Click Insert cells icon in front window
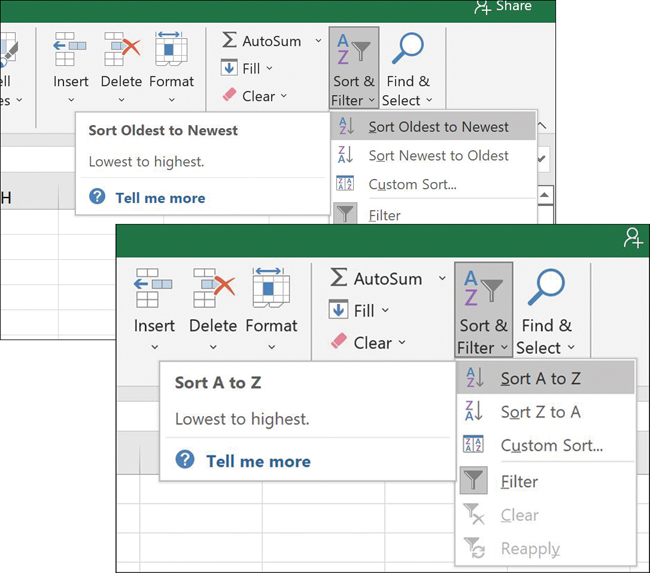 pos(153,288)
